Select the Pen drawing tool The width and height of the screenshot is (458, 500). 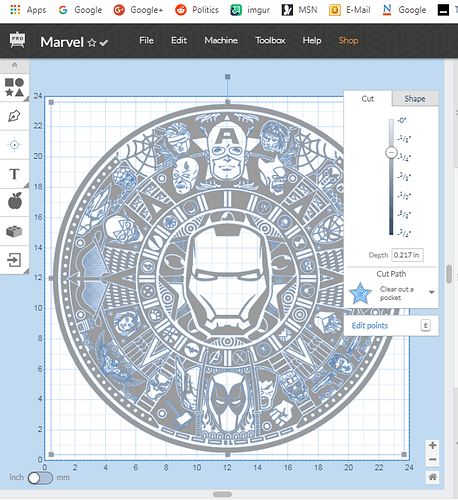tap(14, 116)
